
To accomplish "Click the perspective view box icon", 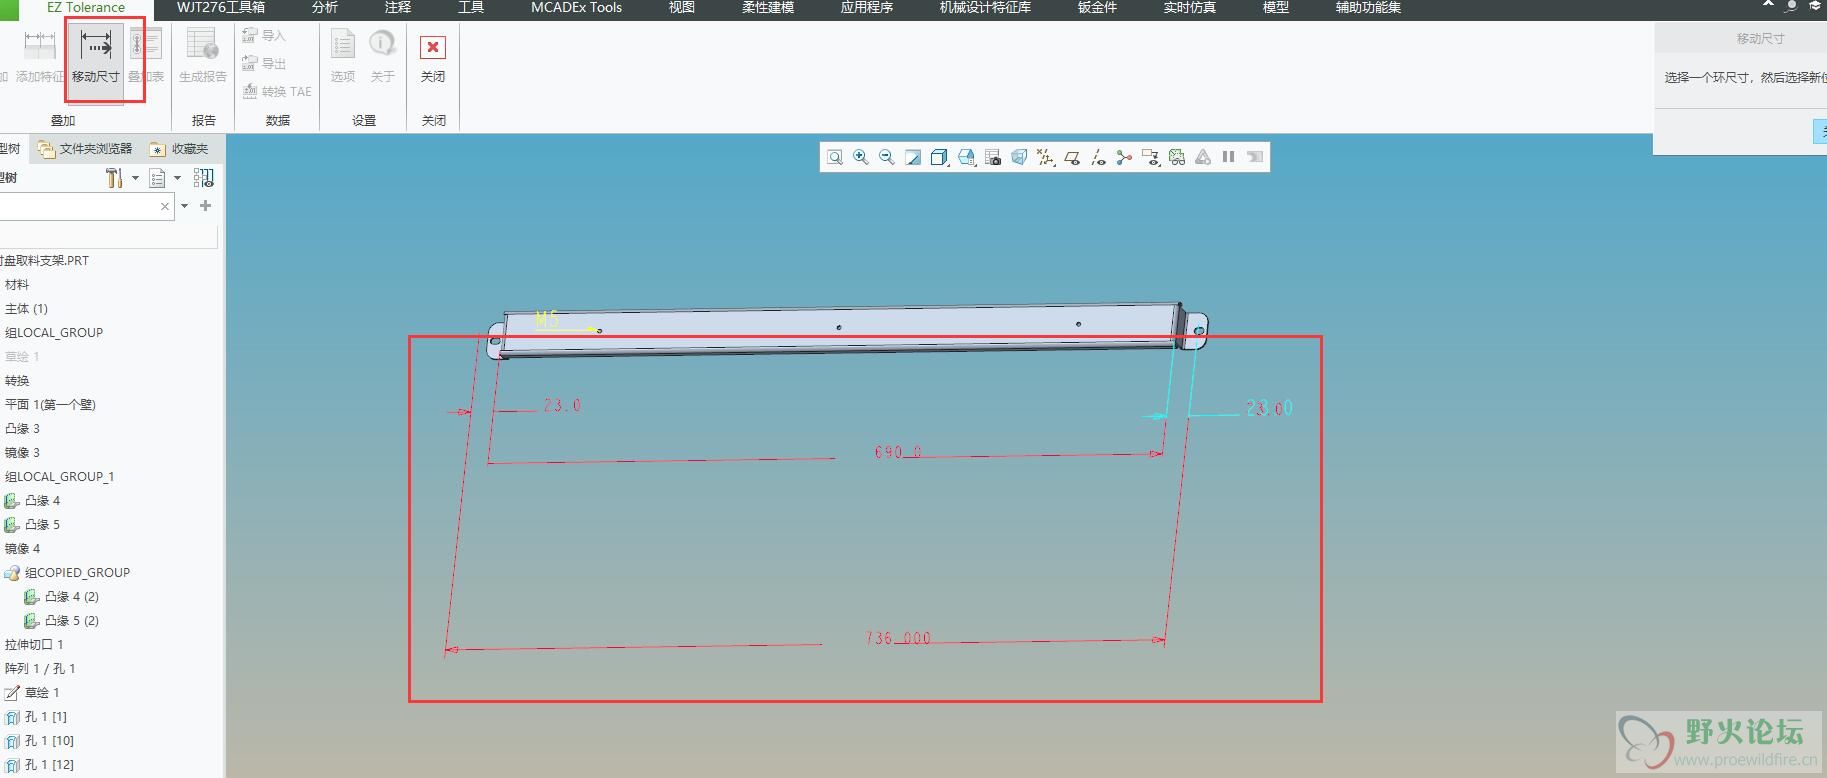I will pyautogui.click(x=1019, y=157).
